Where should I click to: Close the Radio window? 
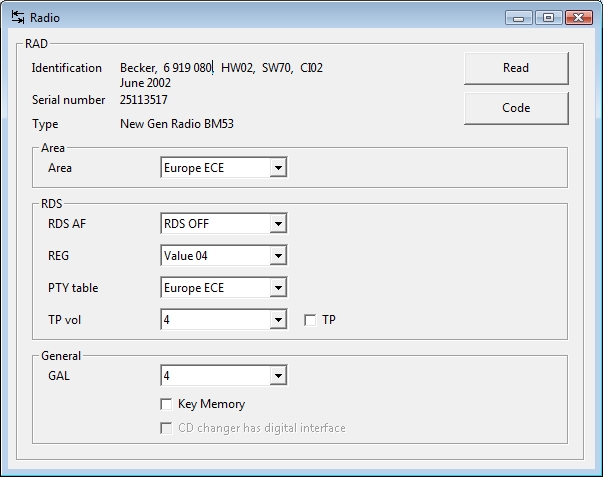[x=579, y=18]
